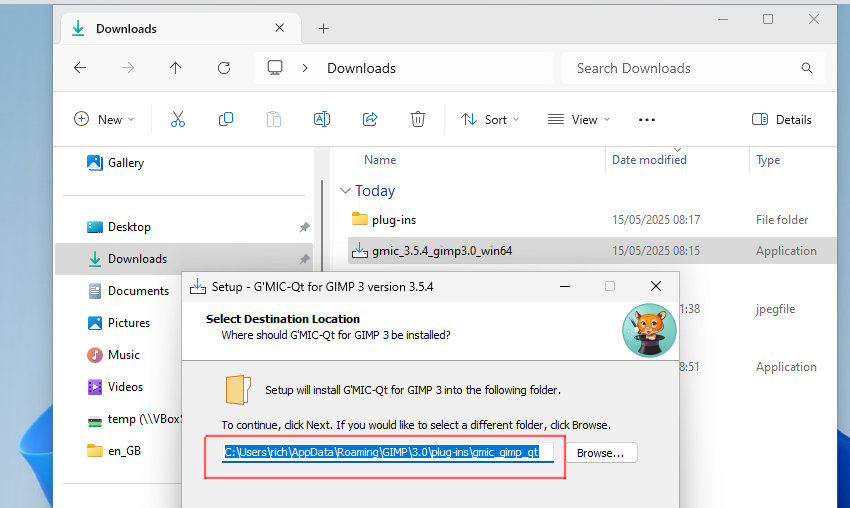This screenshot has width=850, height=508.
Task: Click the Share icon in toolbar
Action: (370, 119)
